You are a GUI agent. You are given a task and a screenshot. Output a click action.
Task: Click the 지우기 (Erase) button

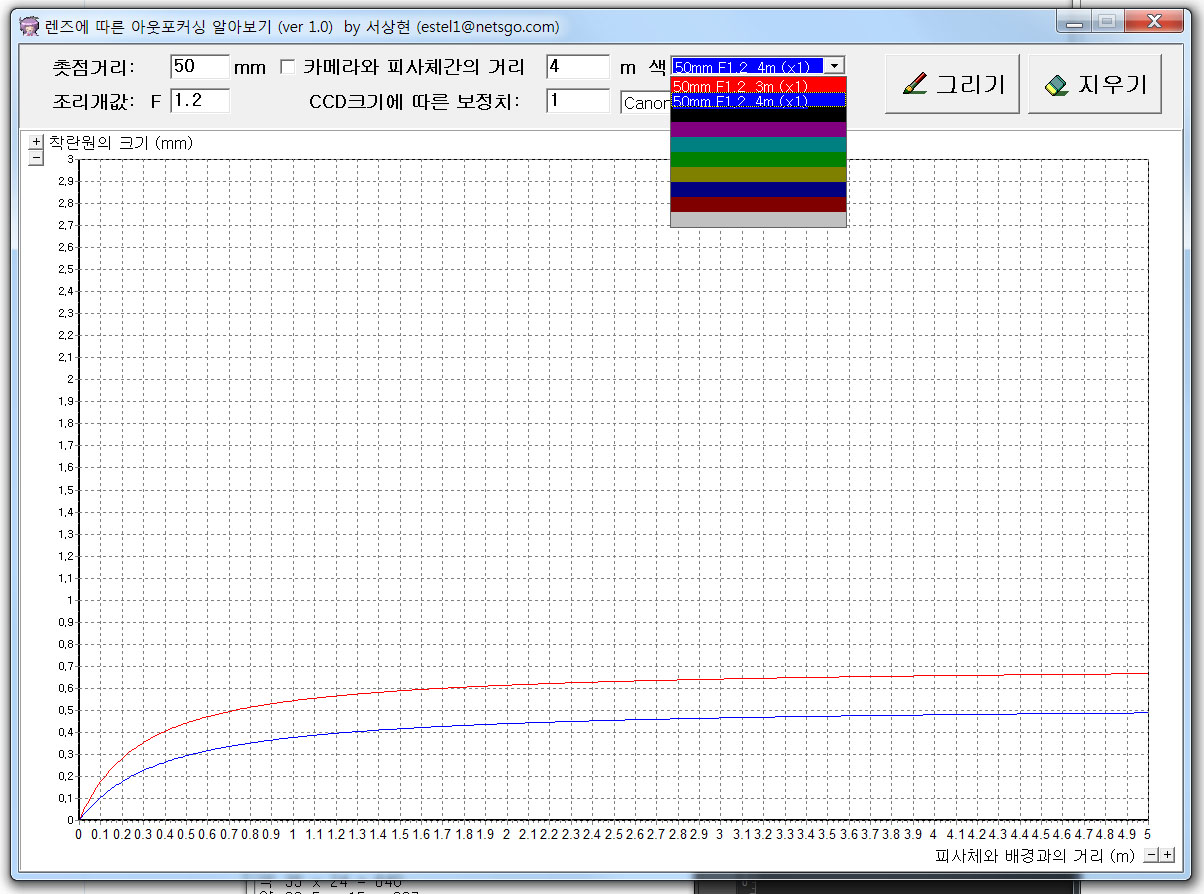coord(1094,85)
